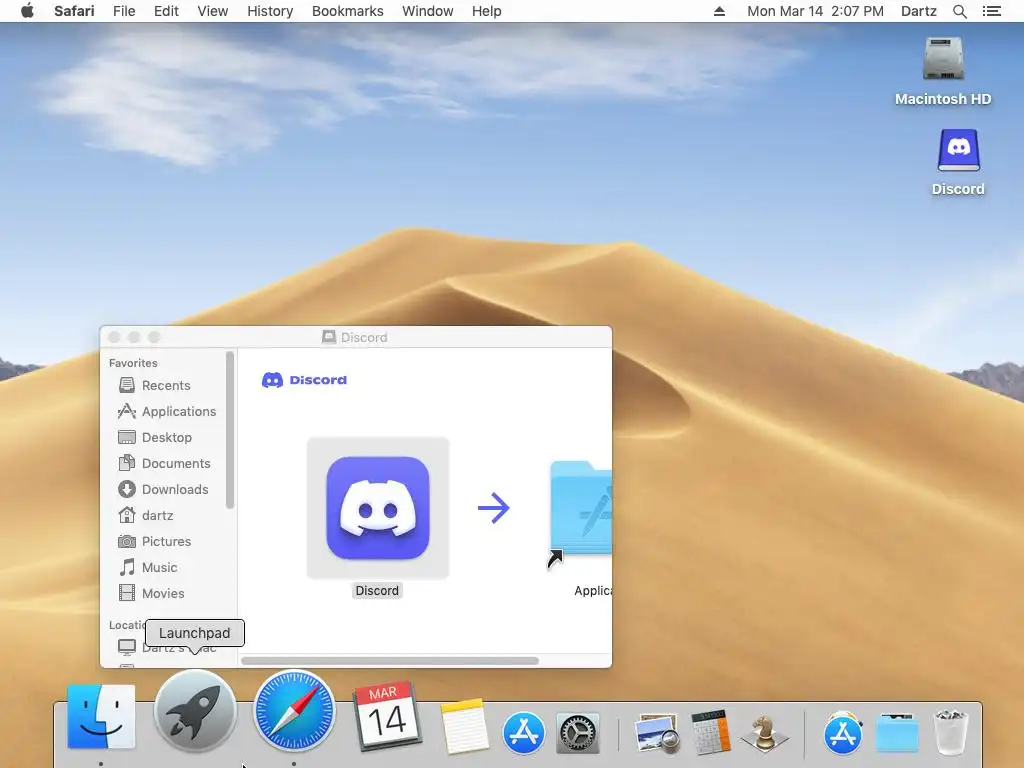The height and width of the screenshot is (768, 1024).
Task: Select Documents in Finder sidebar
Action: click(166, 464)
